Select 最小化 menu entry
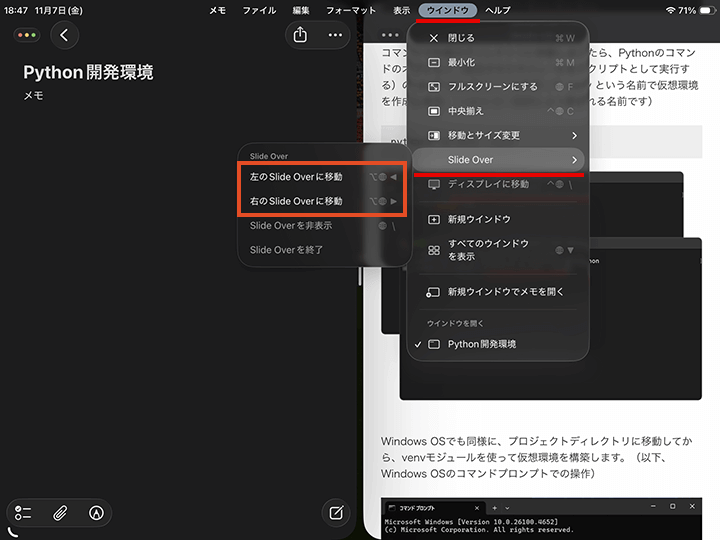This screenshot has height=540, width=720. [498, 62]
